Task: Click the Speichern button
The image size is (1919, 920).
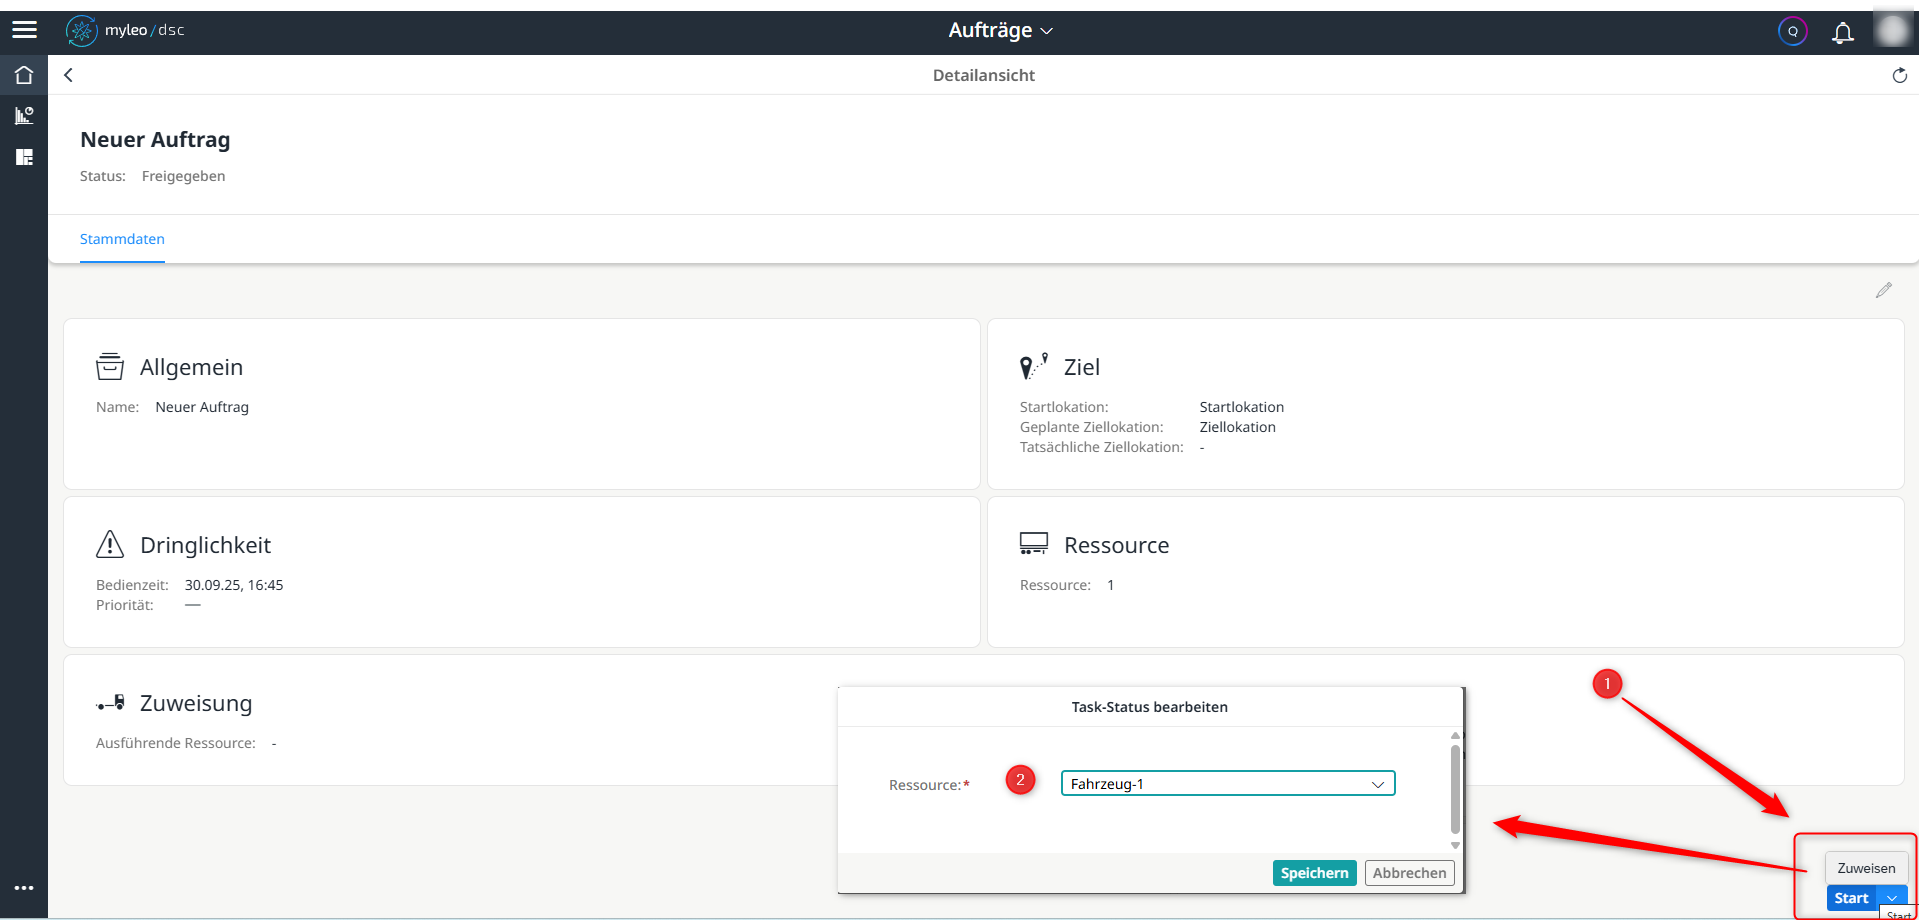Action: (x=1314, y=873)
